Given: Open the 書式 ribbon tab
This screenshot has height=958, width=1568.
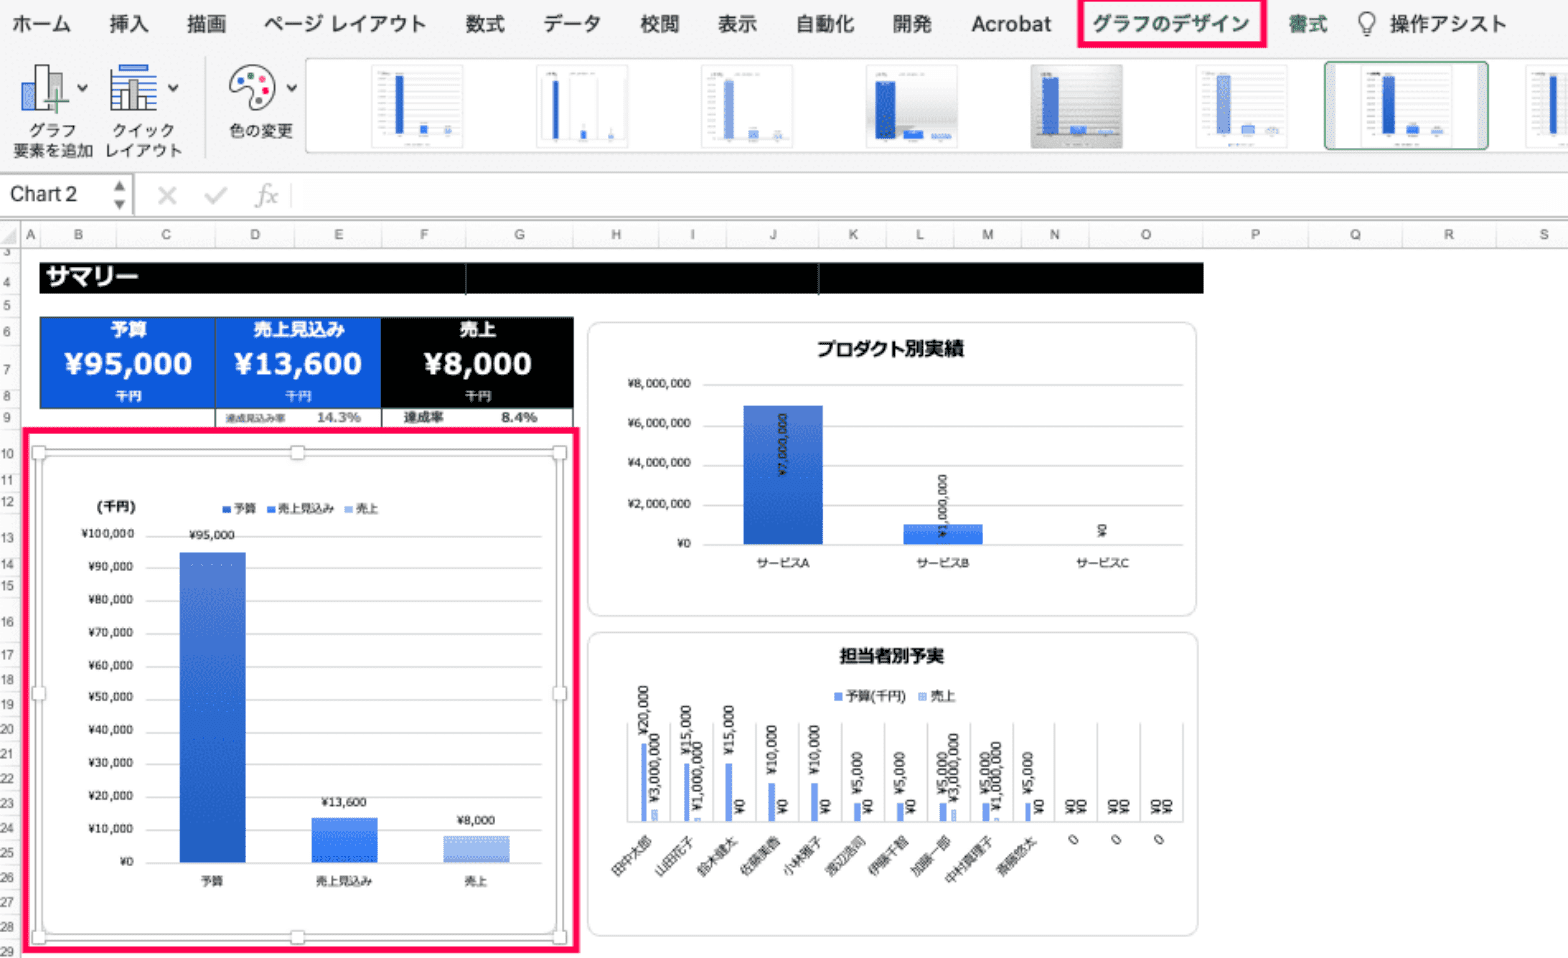Looking at the screenshot, I should [x=1307, y=24].
